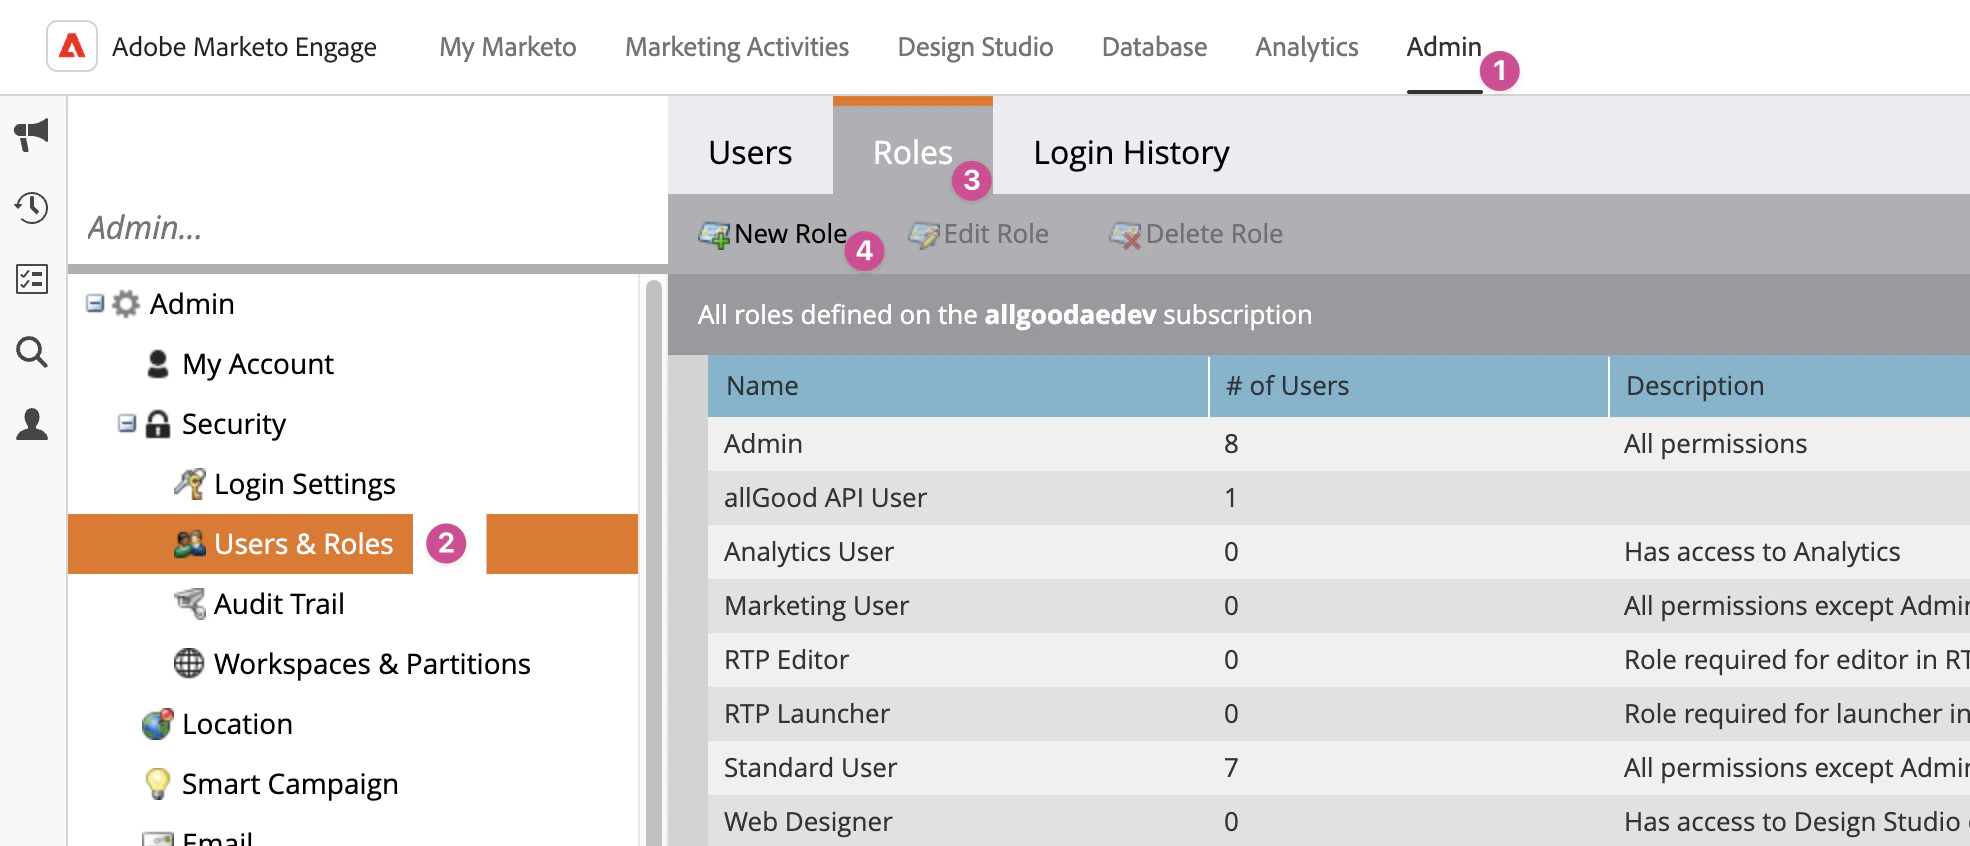Click the camera icon beside Audit Trail

pyautogui.click(x=190, y=603)
